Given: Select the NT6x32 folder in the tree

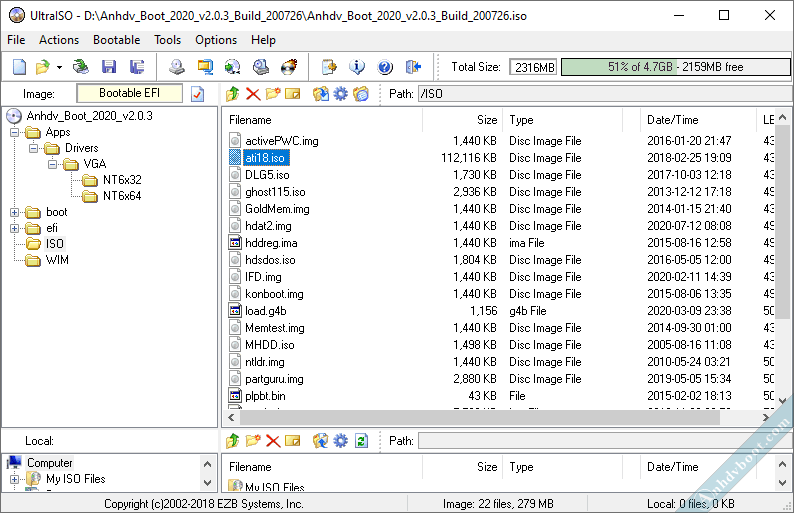Looking at the screenshot, I should [122, 180].
